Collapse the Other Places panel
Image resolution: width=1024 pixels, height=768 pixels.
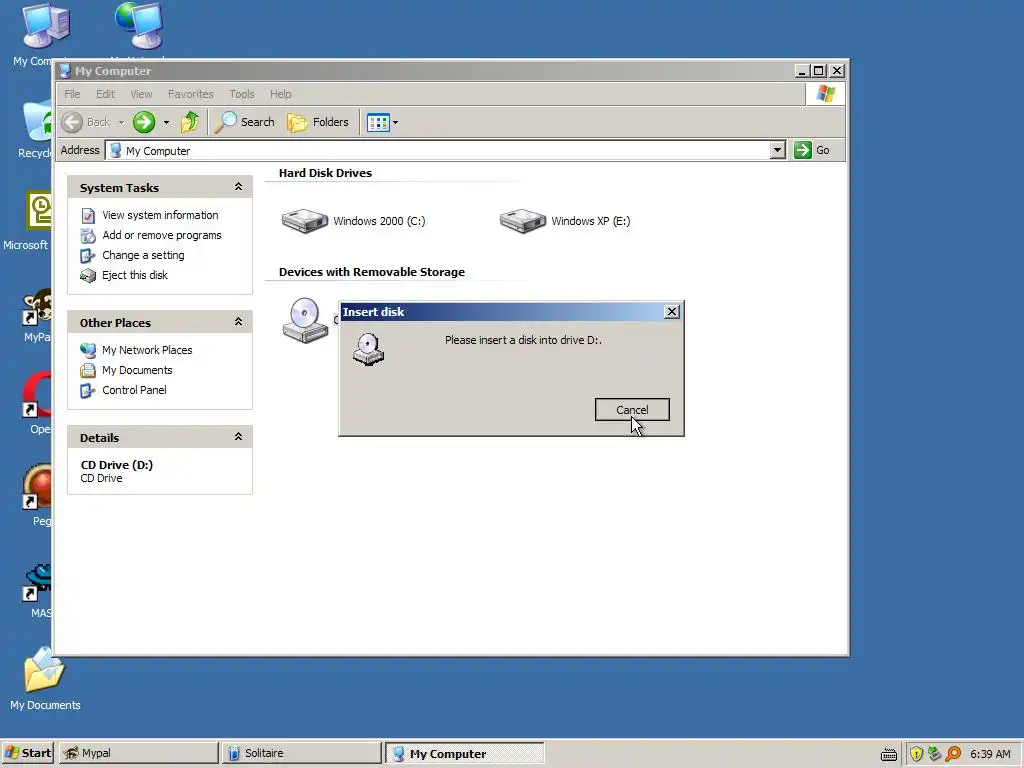(238, 322)
